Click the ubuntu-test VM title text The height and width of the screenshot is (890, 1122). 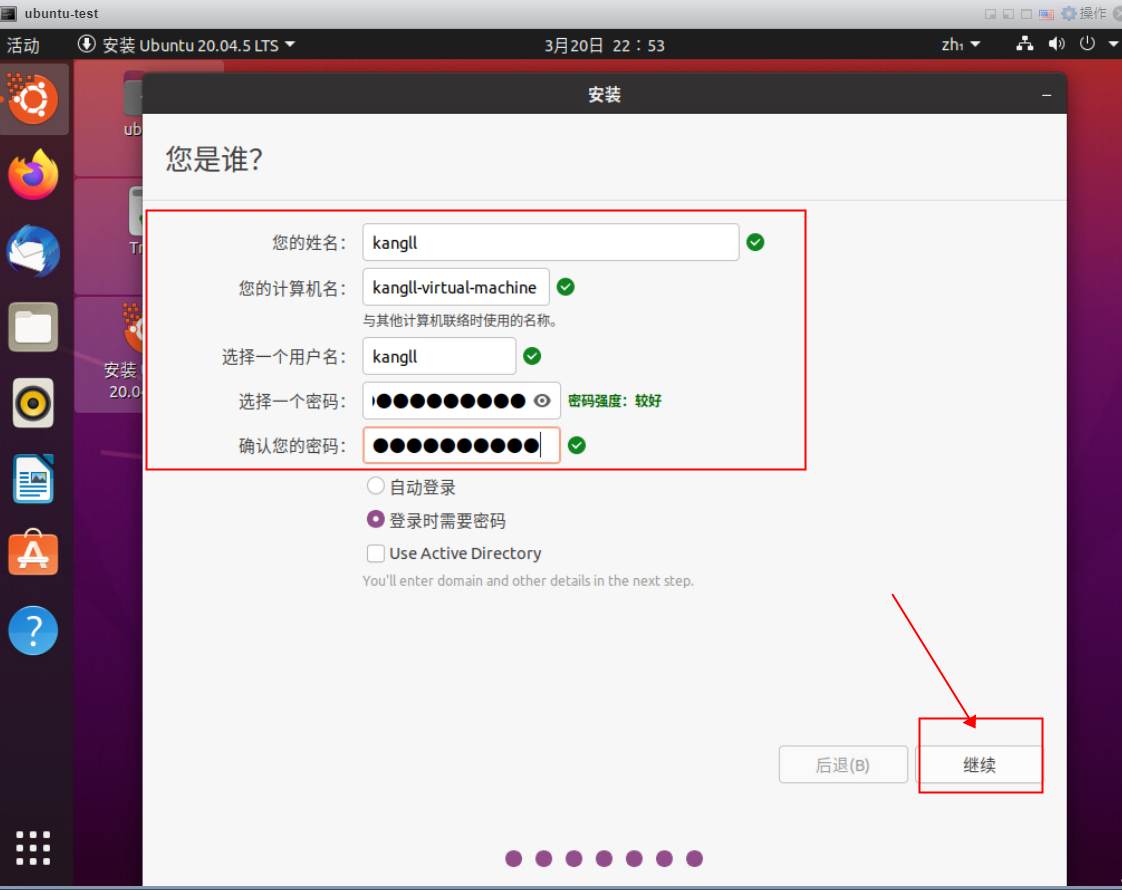pos(62,14)
